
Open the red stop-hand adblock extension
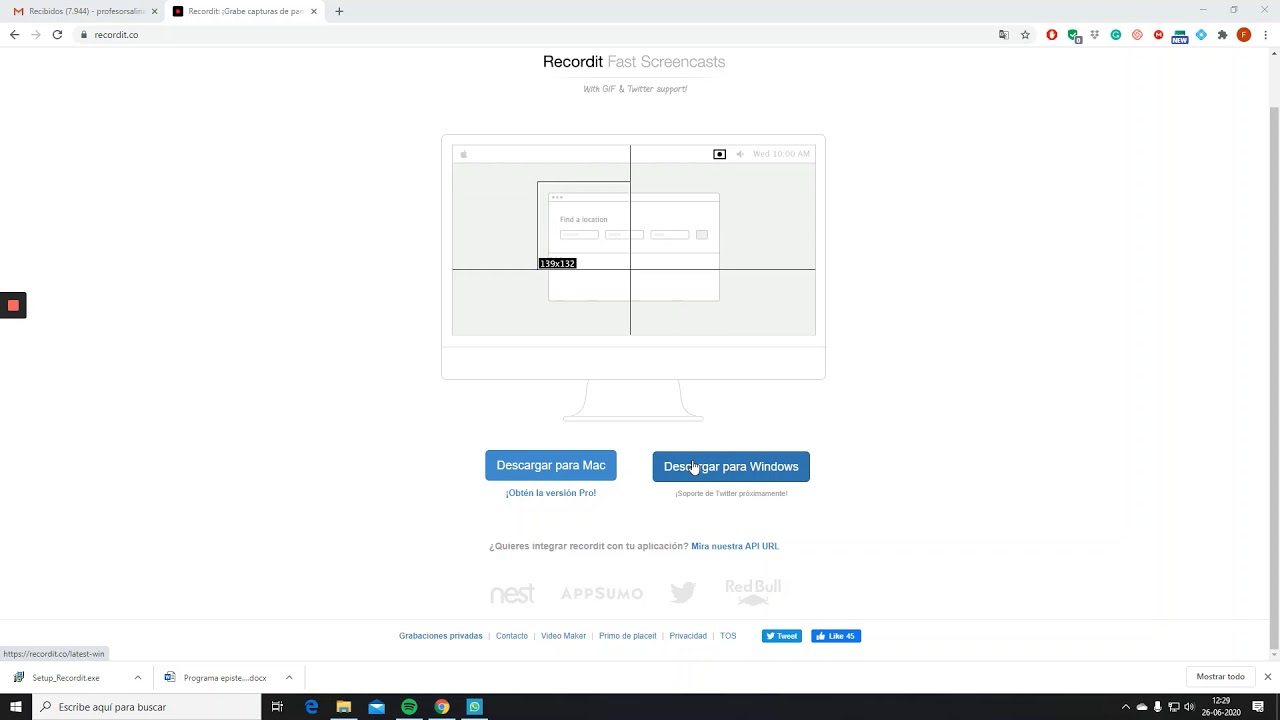coord(1052,35)
